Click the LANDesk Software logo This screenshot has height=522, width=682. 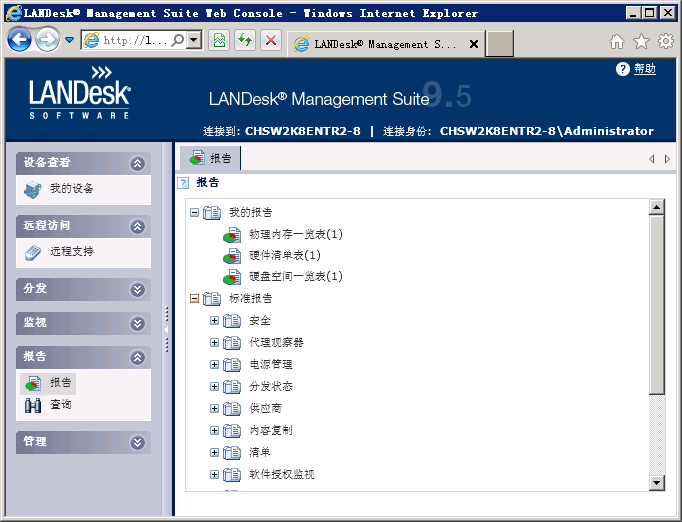tap(80, 93)
